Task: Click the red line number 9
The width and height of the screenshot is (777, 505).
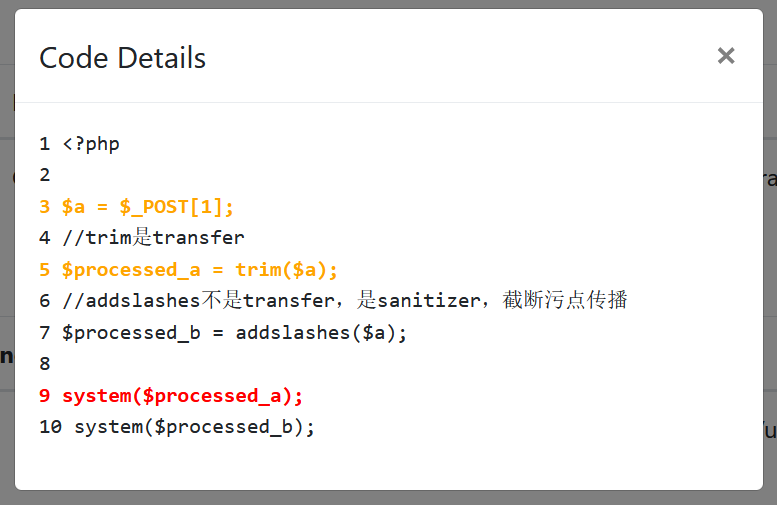Action: [44, 396]
